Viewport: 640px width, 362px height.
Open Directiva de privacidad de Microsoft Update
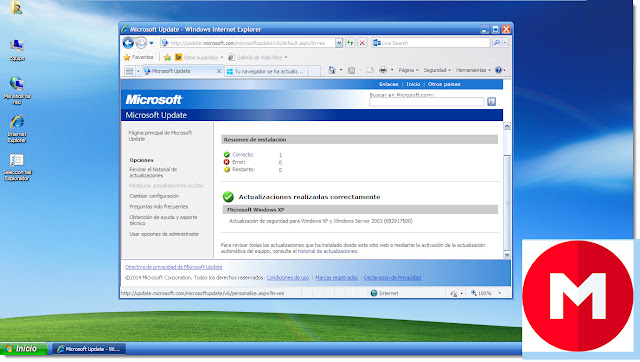point(173,267)
